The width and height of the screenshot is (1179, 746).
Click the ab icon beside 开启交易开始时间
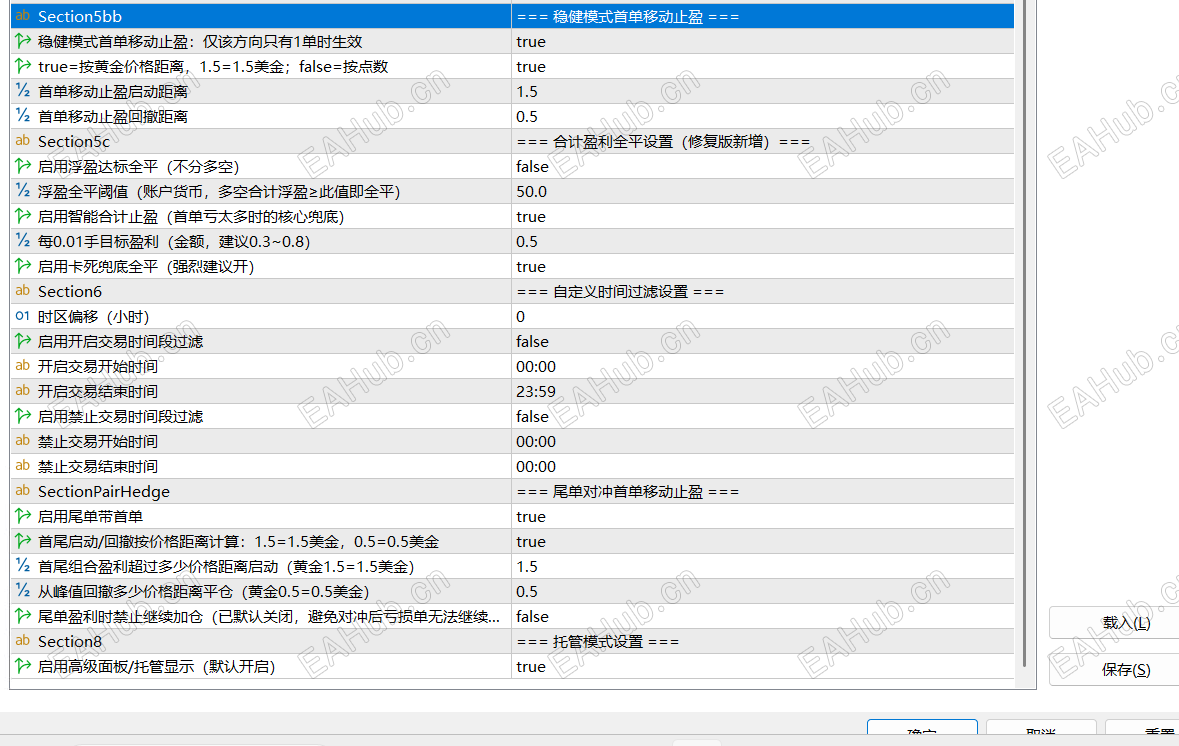(x=23, y=365)
